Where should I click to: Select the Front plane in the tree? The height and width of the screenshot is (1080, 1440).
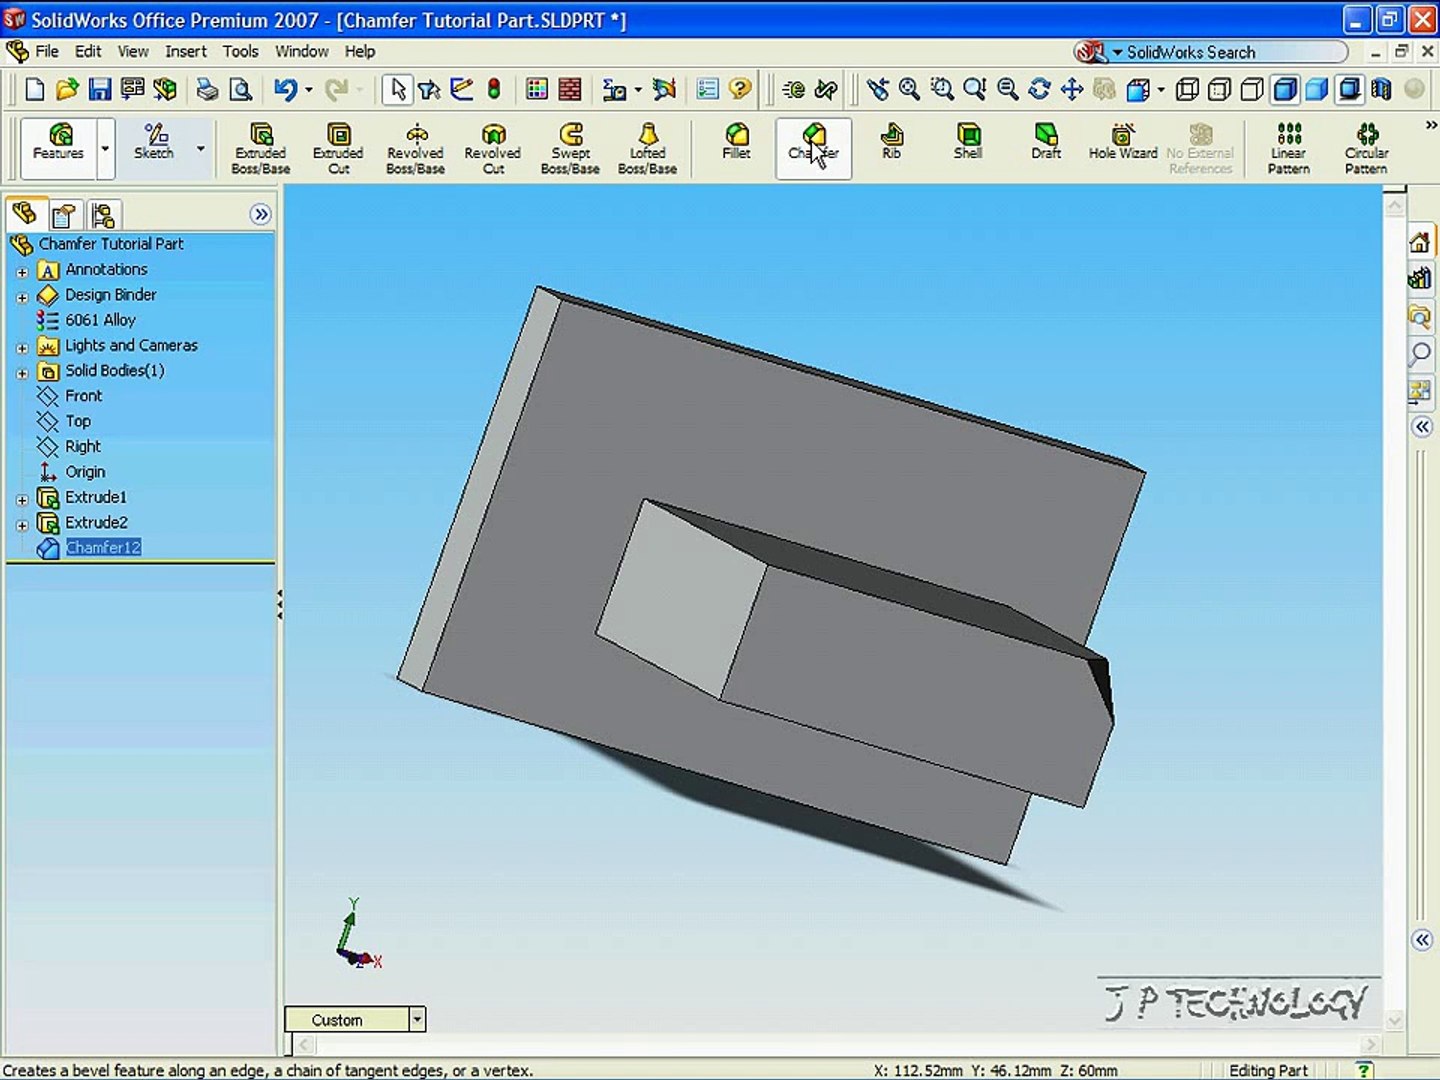(84, 396)
